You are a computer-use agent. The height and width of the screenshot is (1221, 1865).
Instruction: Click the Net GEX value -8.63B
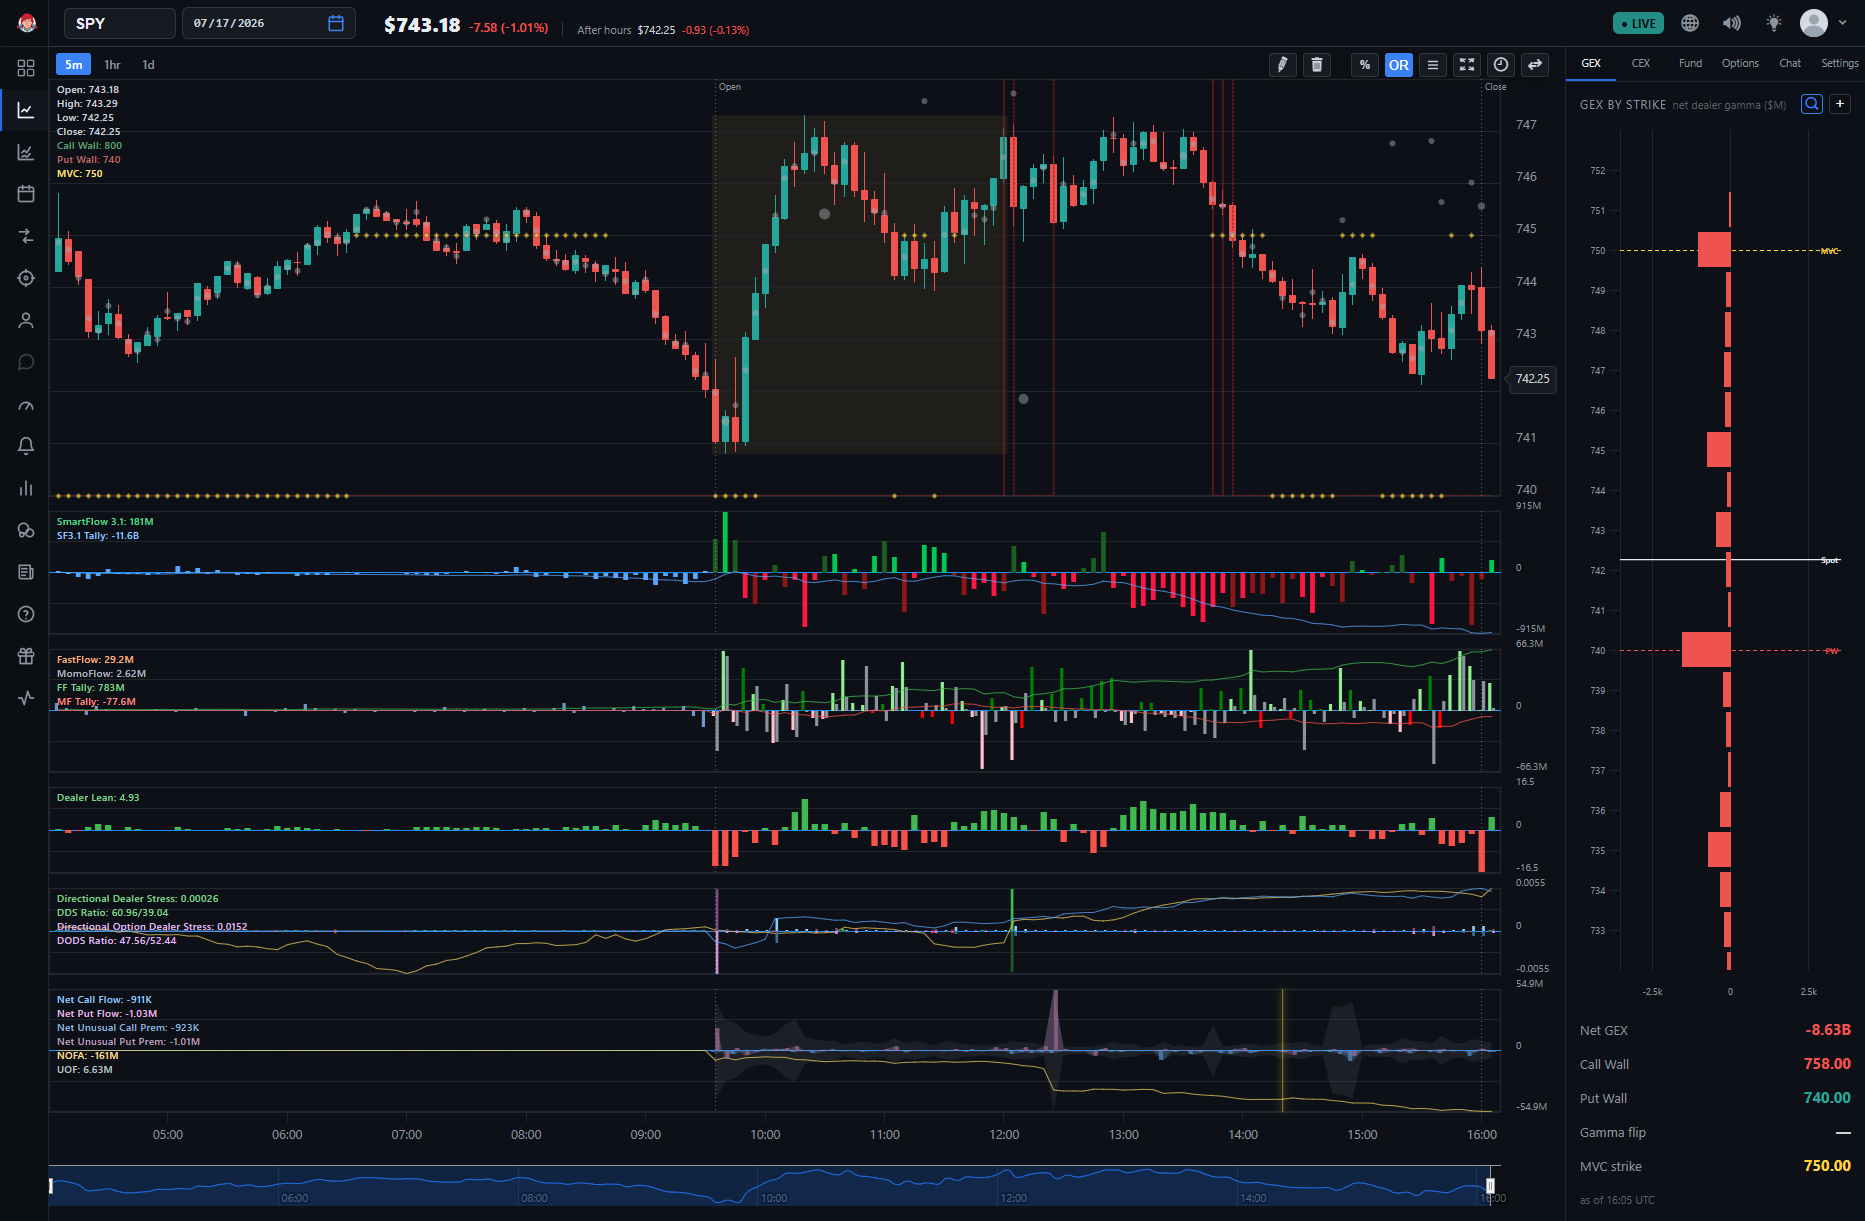point(1828,1030)
